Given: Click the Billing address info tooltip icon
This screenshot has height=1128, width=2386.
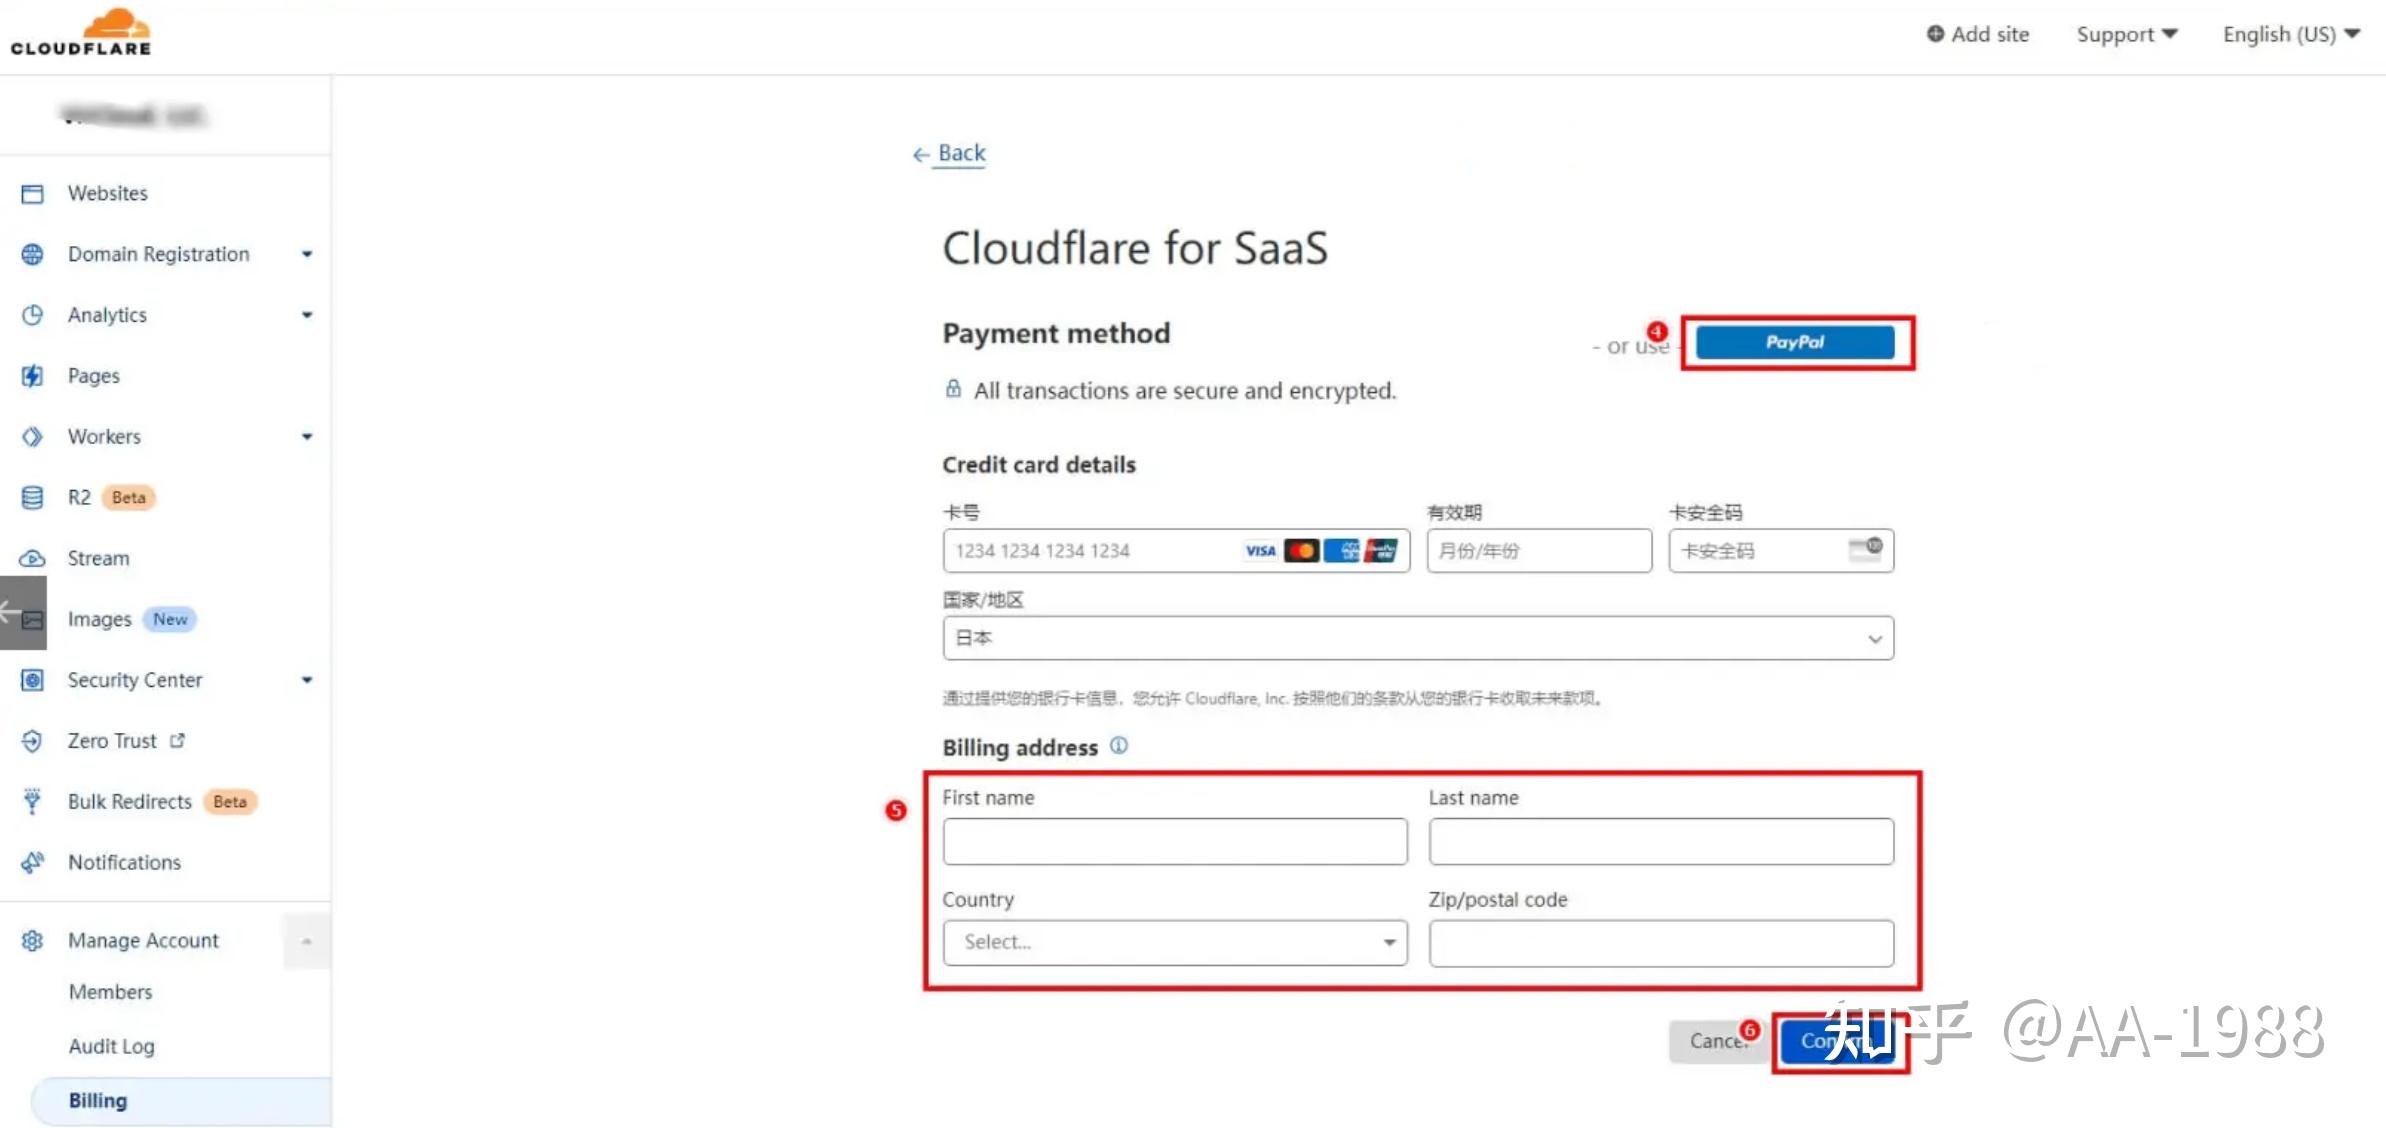Looking at the screenshot, I should [1119, 746].
